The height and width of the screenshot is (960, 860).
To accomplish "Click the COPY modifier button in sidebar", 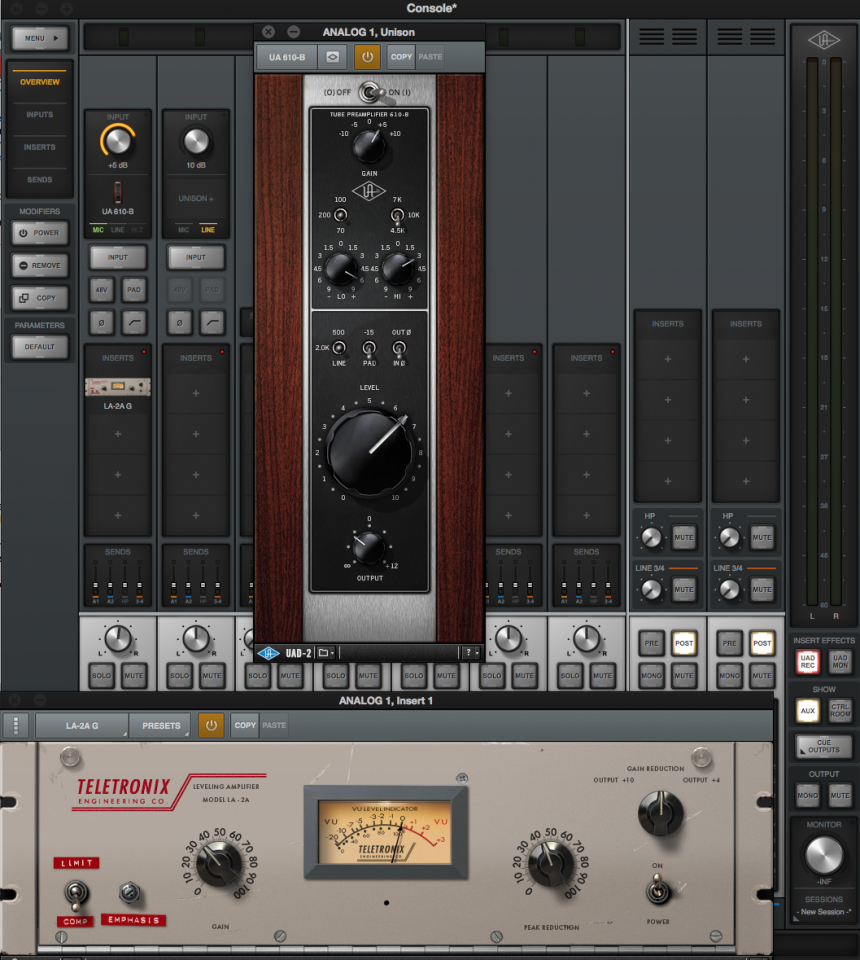I will 40,298.
